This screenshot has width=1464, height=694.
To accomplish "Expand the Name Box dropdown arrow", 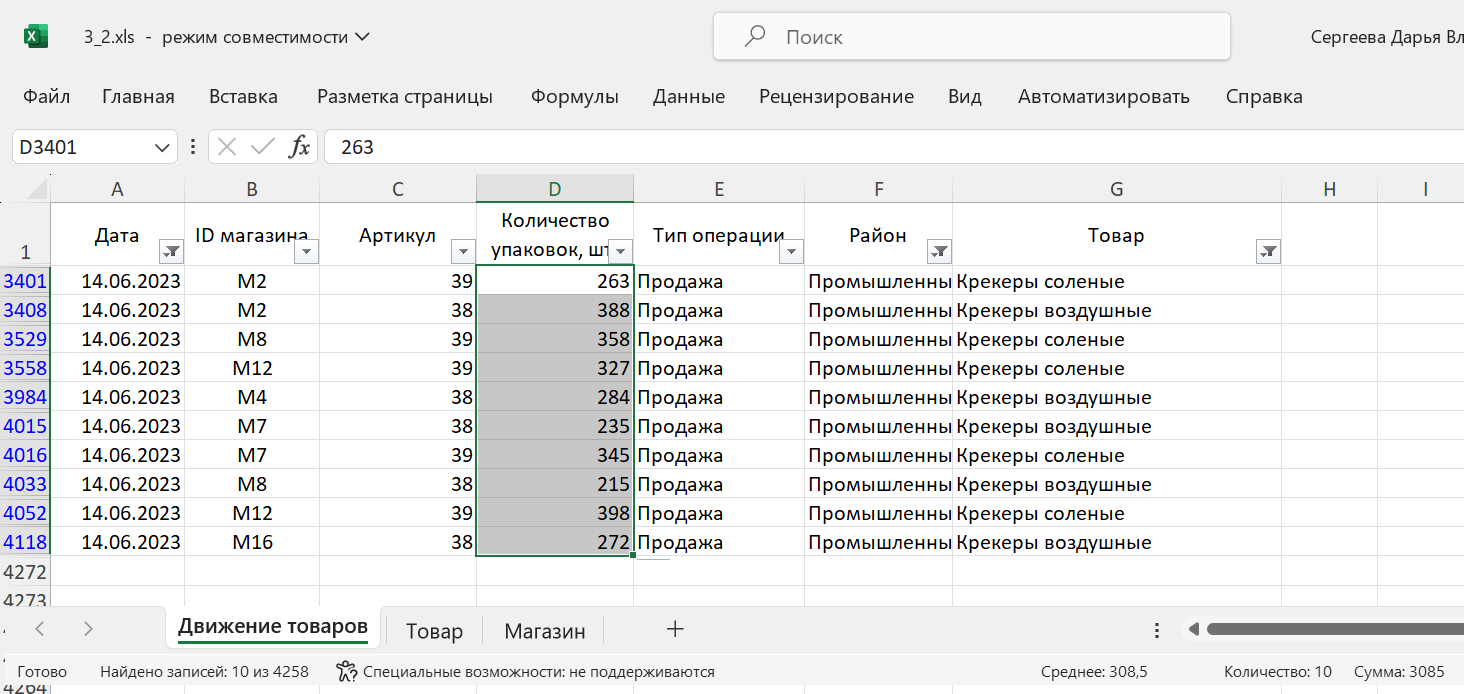I will (x=163, y=147).
